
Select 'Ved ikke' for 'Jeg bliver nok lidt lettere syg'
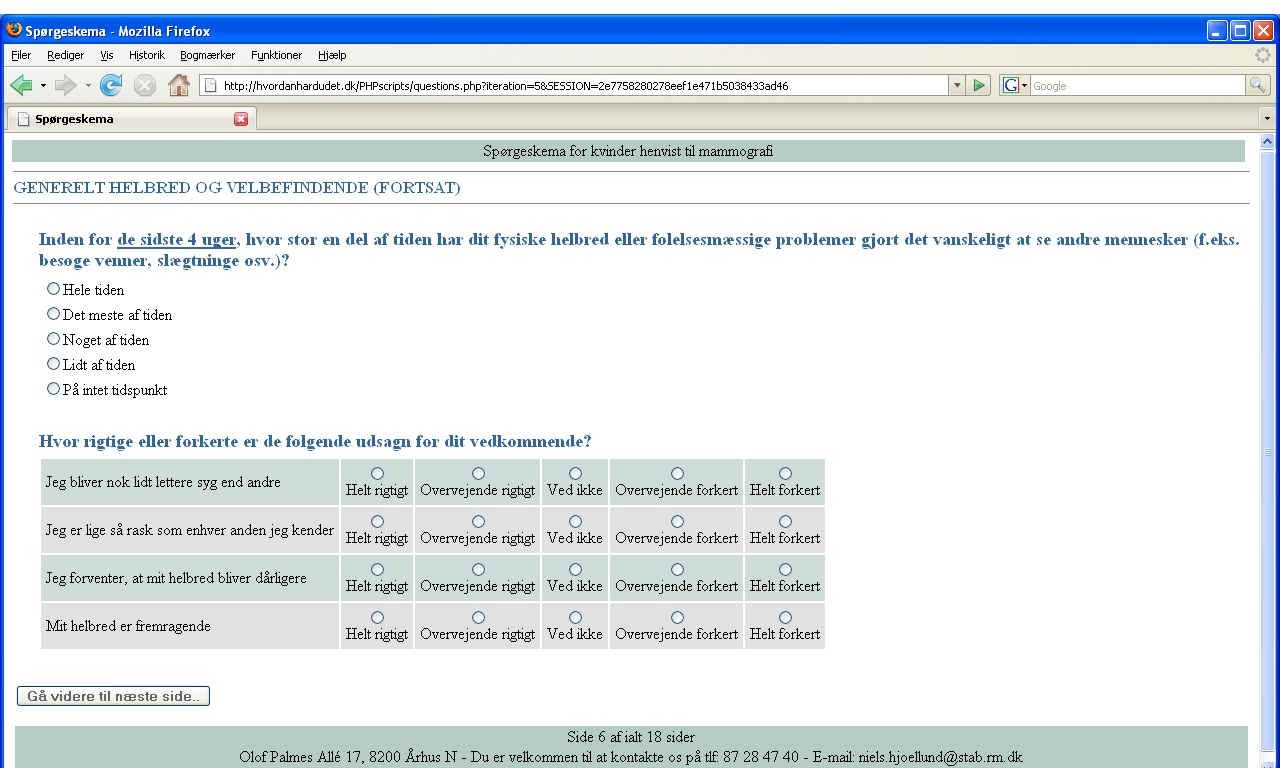click(575, 473)
